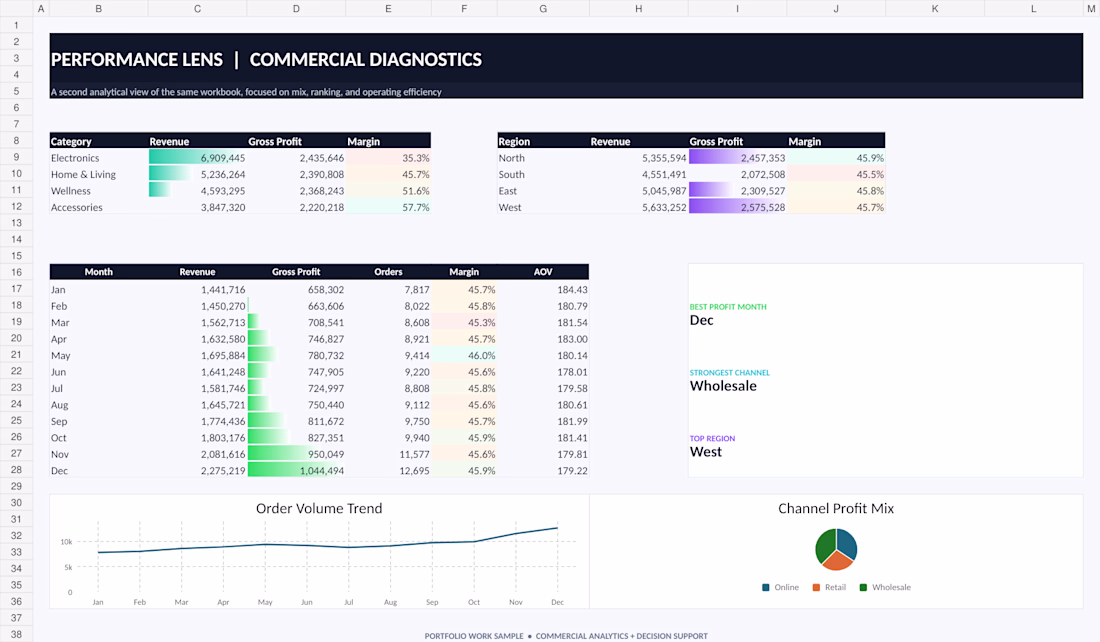Image resolution: width=1100 pixels, height=642 pixels.
Task: Select the Online legend marker
Action: click(765, 587)
